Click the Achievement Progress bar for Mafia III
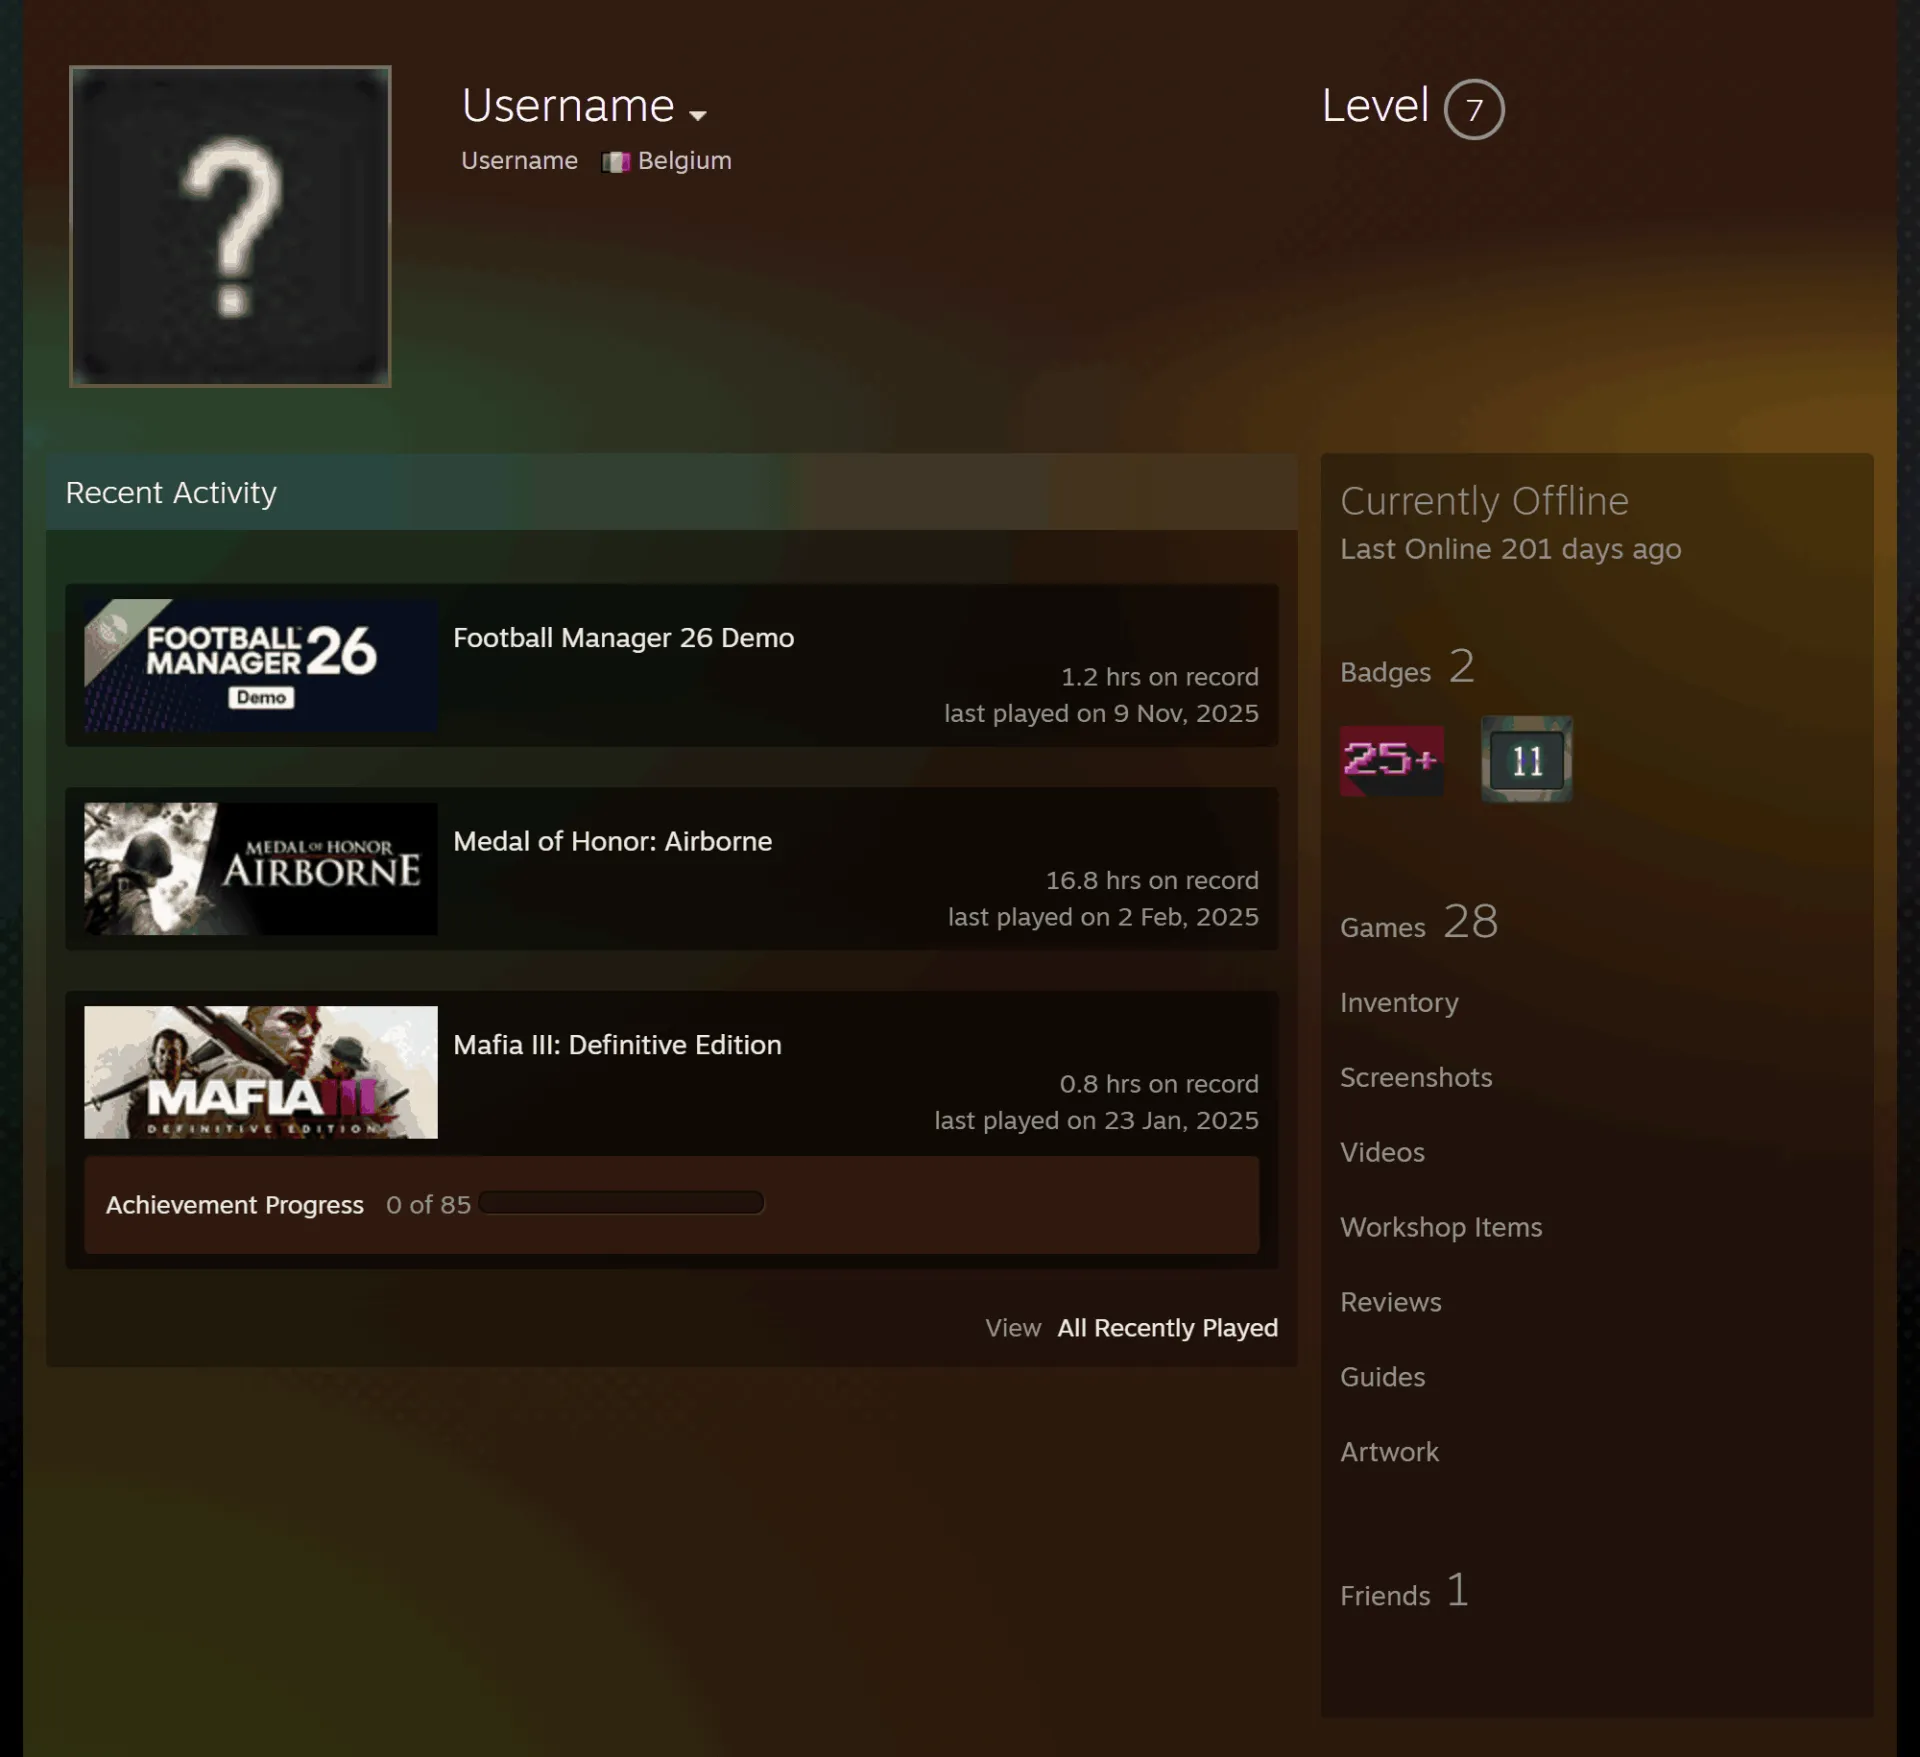 click(621, 1202)
